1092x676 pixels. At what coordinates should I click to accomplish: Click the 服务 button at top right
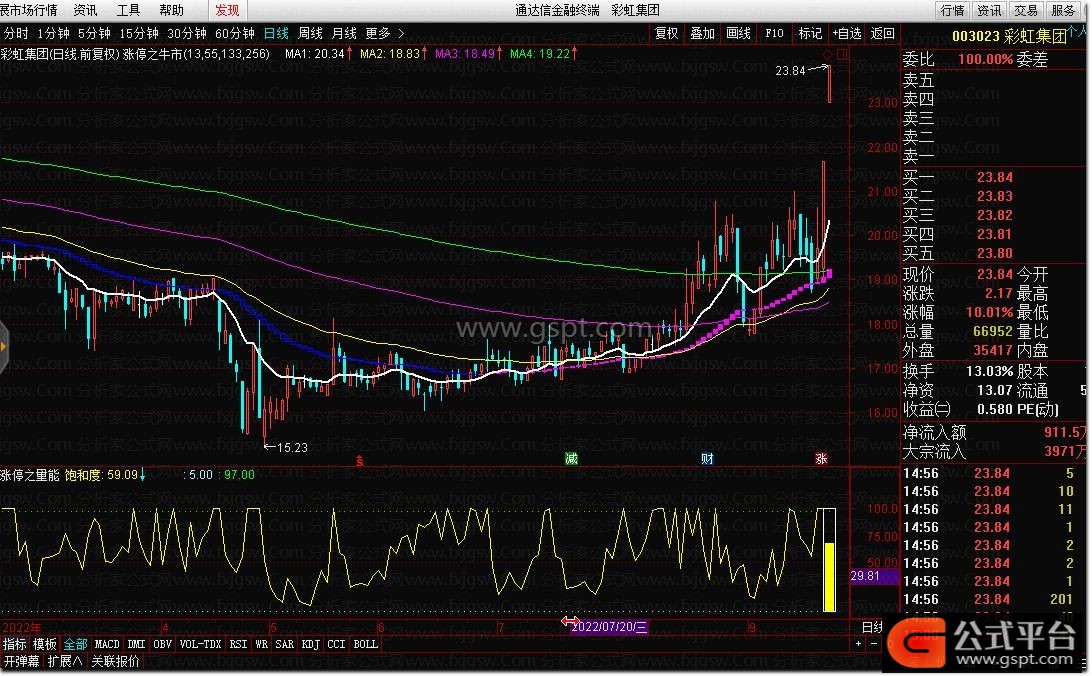(x=1063, y=10)
